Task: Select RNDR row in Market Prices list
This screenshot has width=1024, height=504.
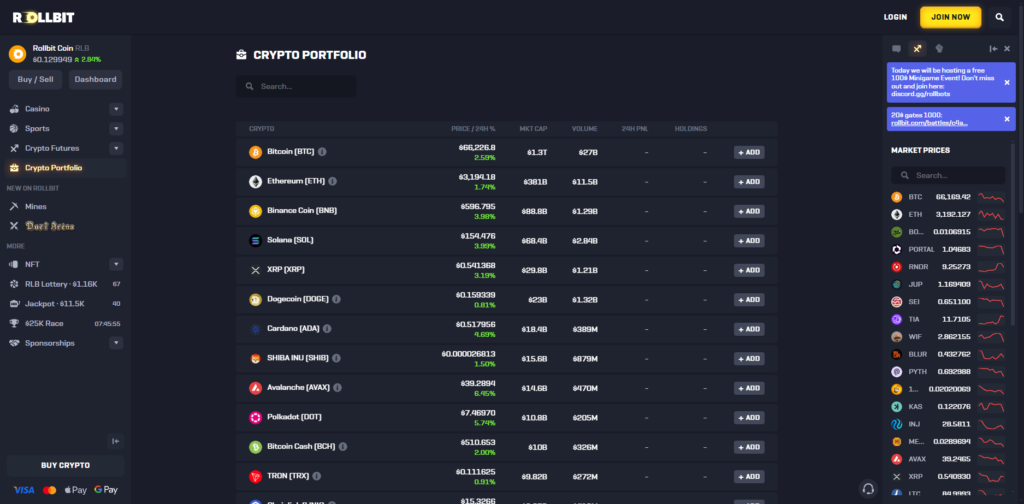Action: [x=948, y=267]
